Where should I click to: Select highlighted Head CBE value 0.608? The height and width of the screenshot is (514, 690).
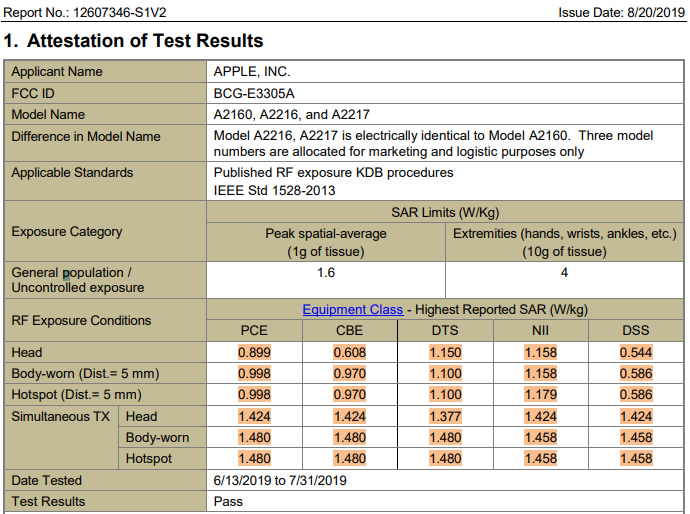tap(349, 352)
